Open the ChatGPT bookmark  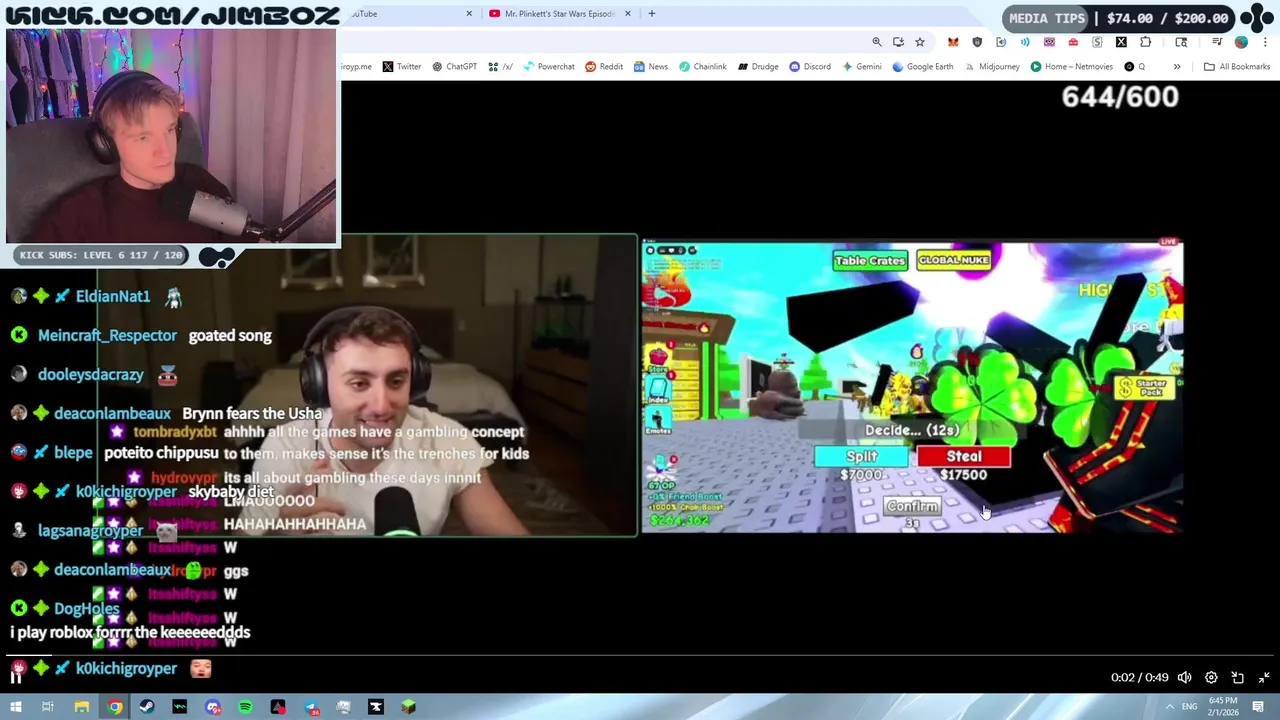454,67
